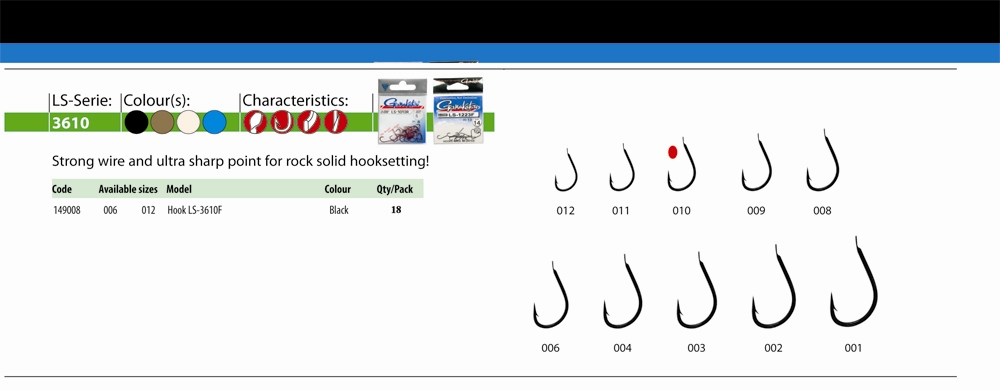Image resolution: width=1000 pixels, height=390 pixels.
Task: Click the rightmost straight-point Characteristics icon
Action: click(x=335, y=122)
